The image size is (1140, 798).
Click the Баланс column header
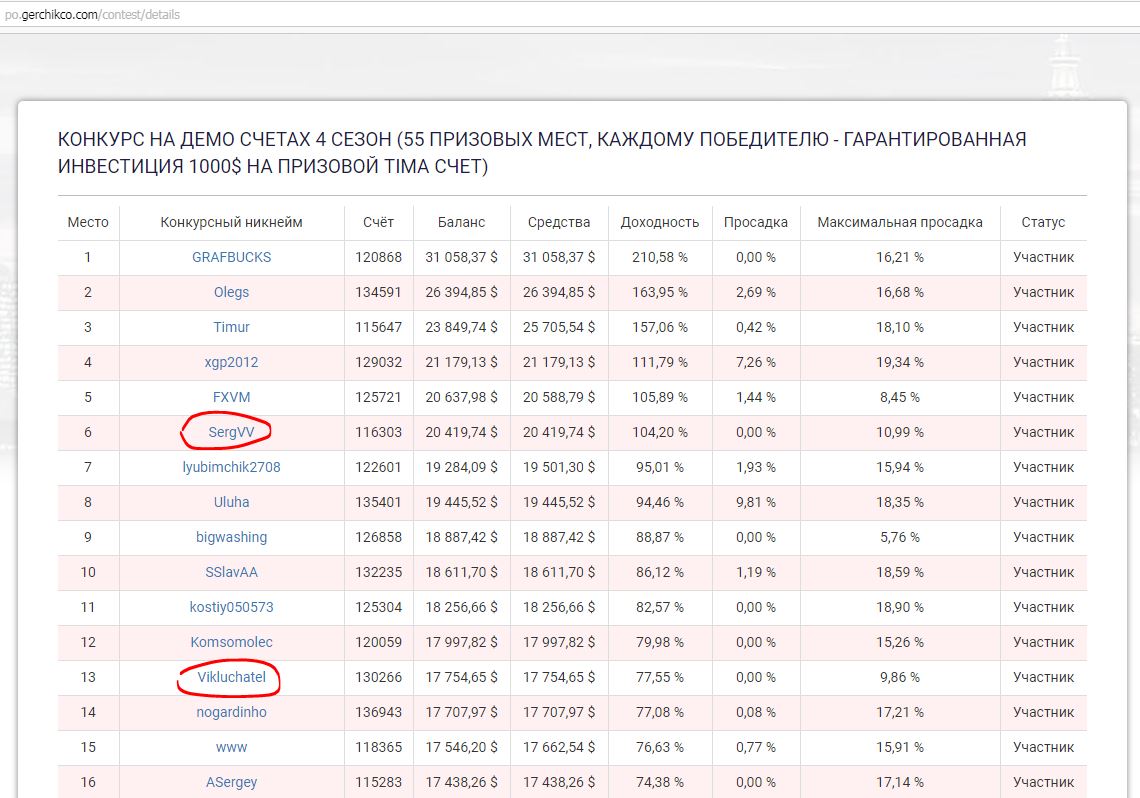click(461, 222)
